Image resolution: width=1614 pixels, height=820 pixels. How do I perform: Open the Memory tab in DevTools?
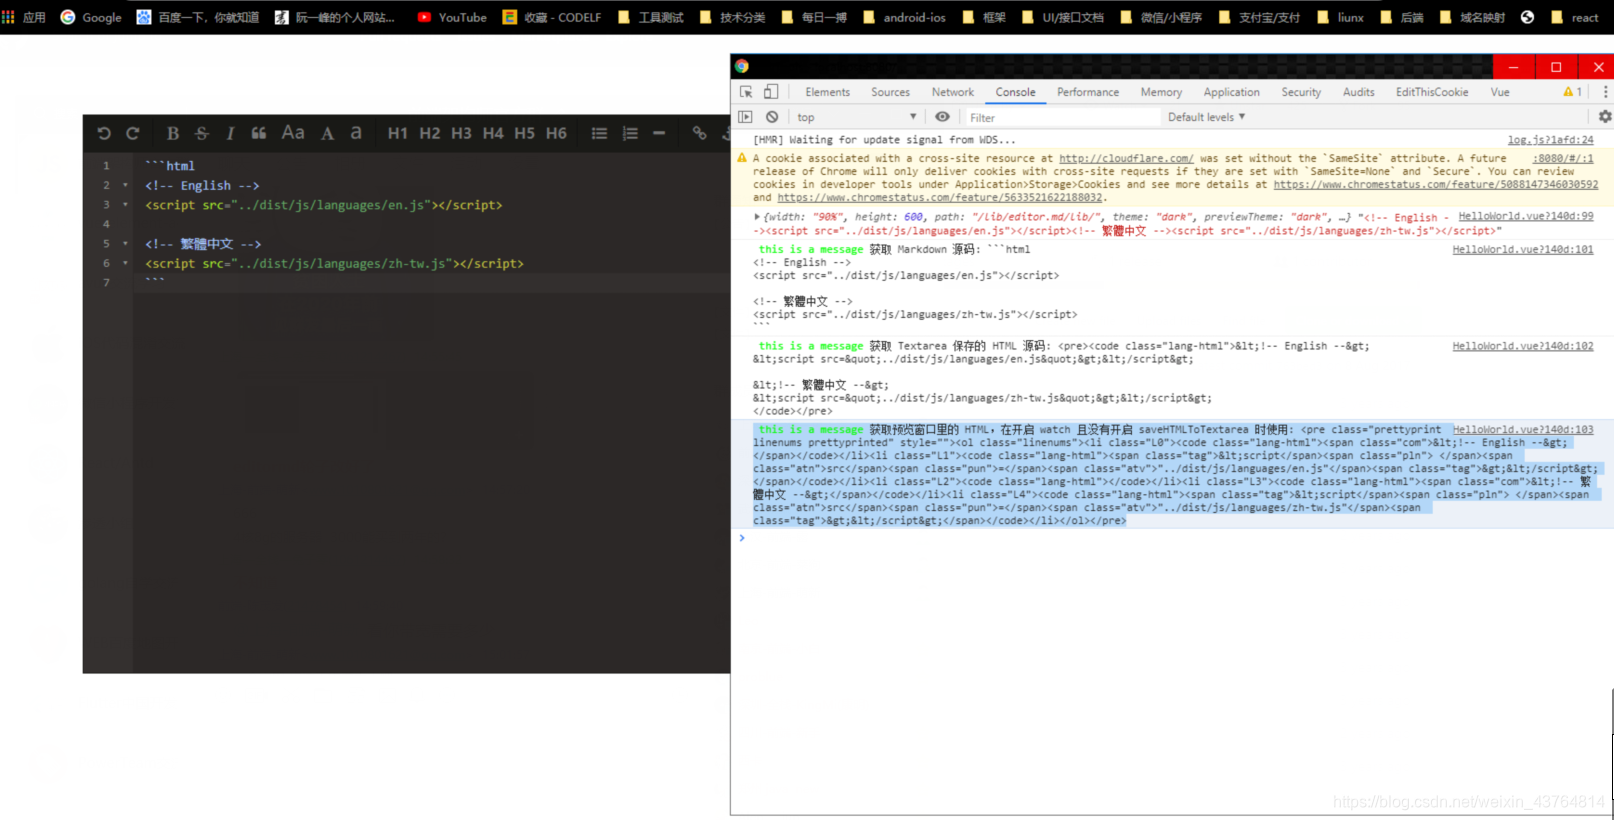[1161, 92]
